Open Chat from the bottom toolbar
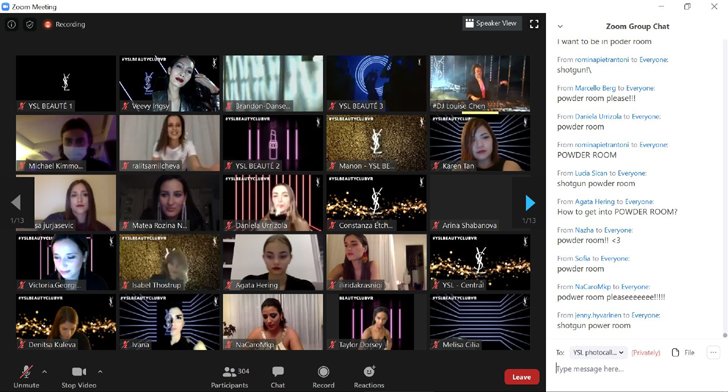 (278, 372)
